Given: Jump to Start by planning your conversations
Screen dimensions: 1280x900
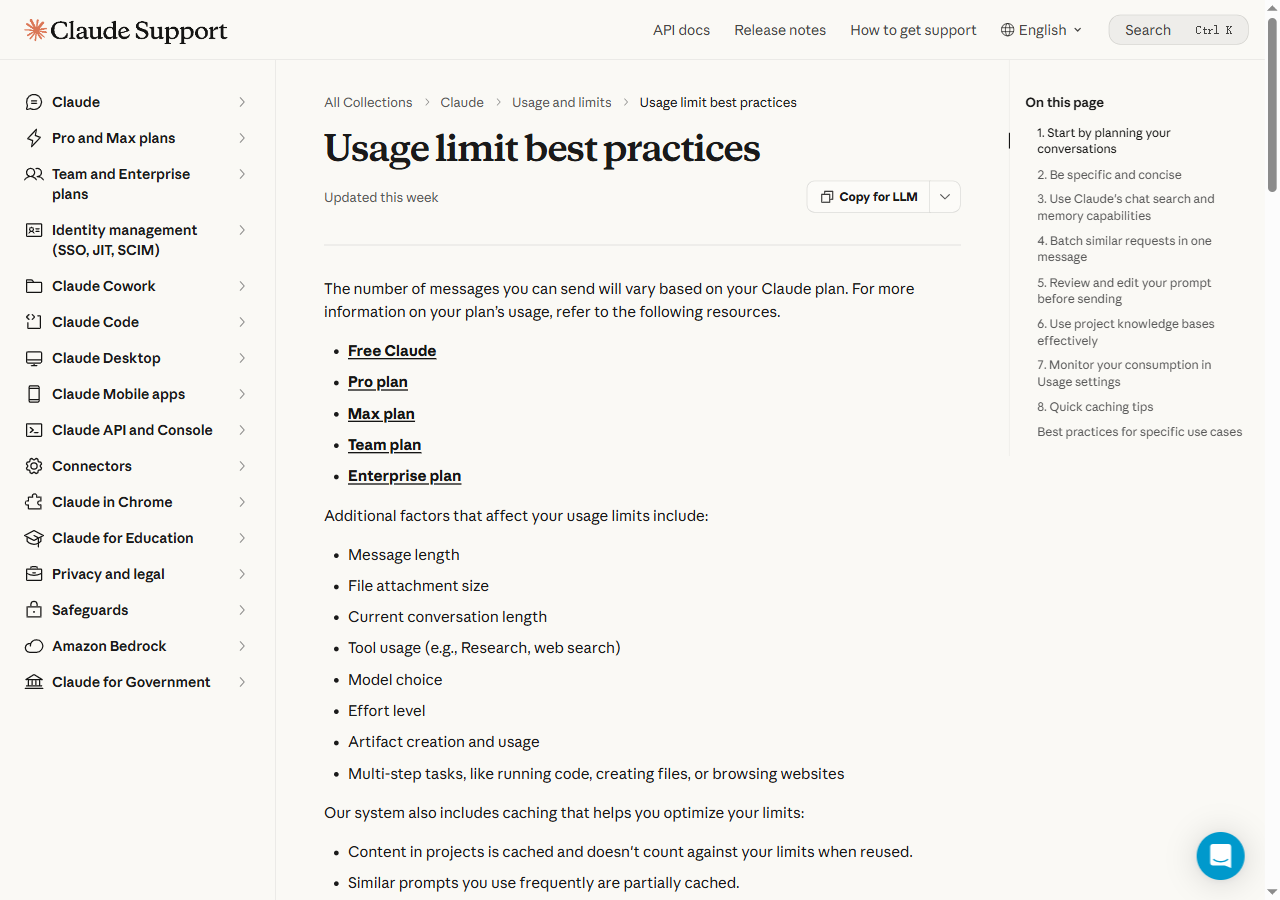Looking at the screenshot, I should [1104, 141].
